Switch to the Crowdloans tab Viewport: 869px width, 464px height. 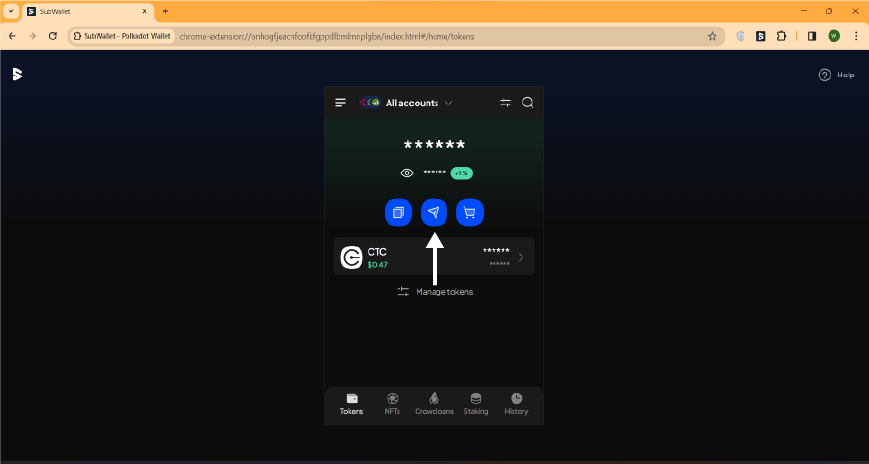point(434,404)
